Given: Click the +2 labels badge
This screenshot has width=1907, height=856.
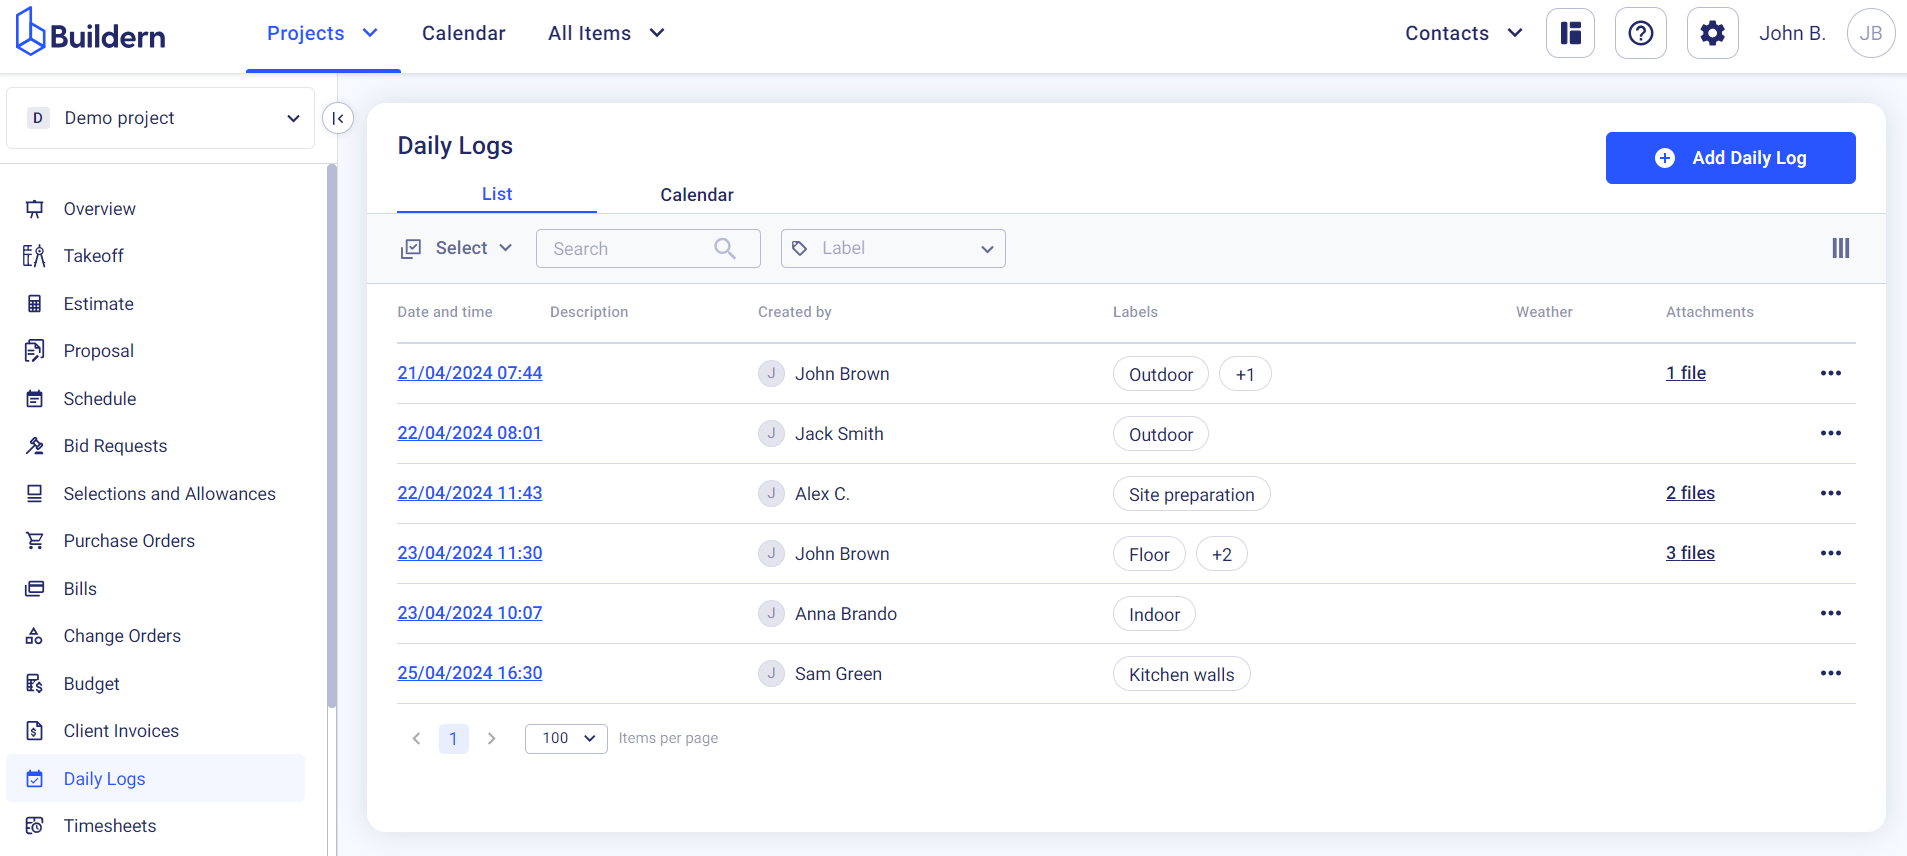Looking at the screenshot, I should coord(1221,554).
